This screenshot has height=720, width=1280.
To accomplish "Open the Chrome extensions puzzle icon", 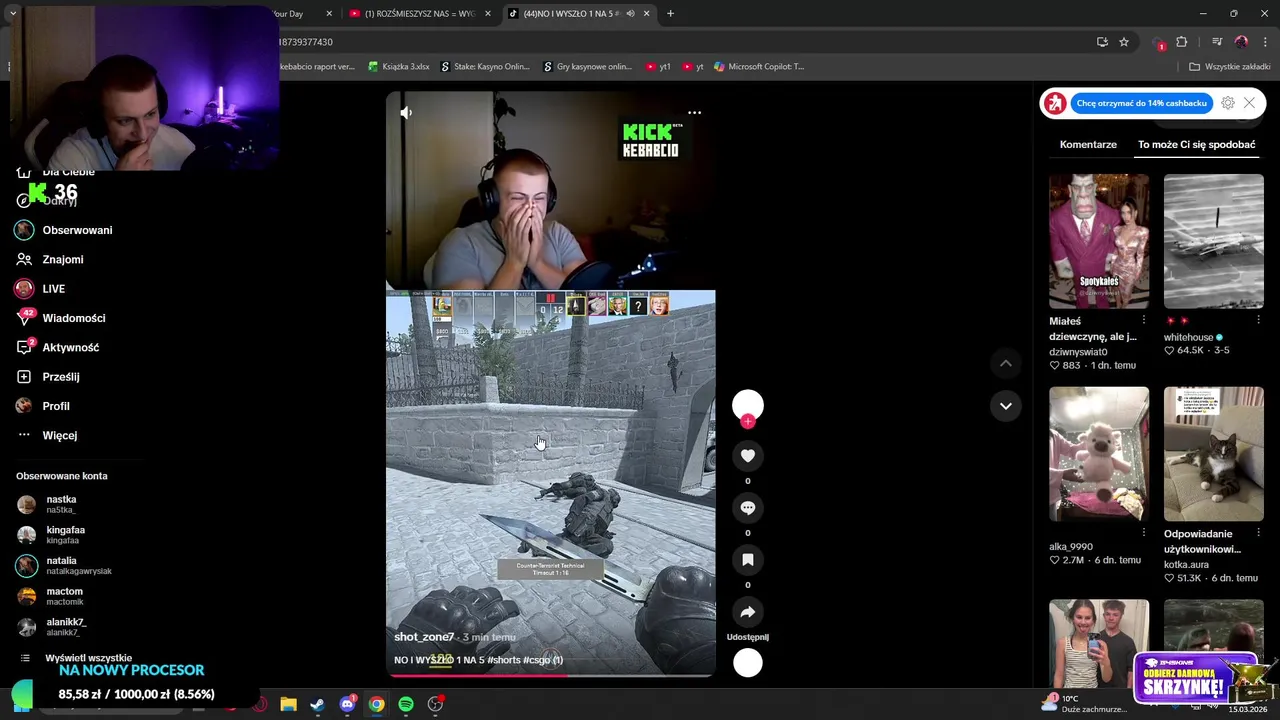I will [1182, 42].
